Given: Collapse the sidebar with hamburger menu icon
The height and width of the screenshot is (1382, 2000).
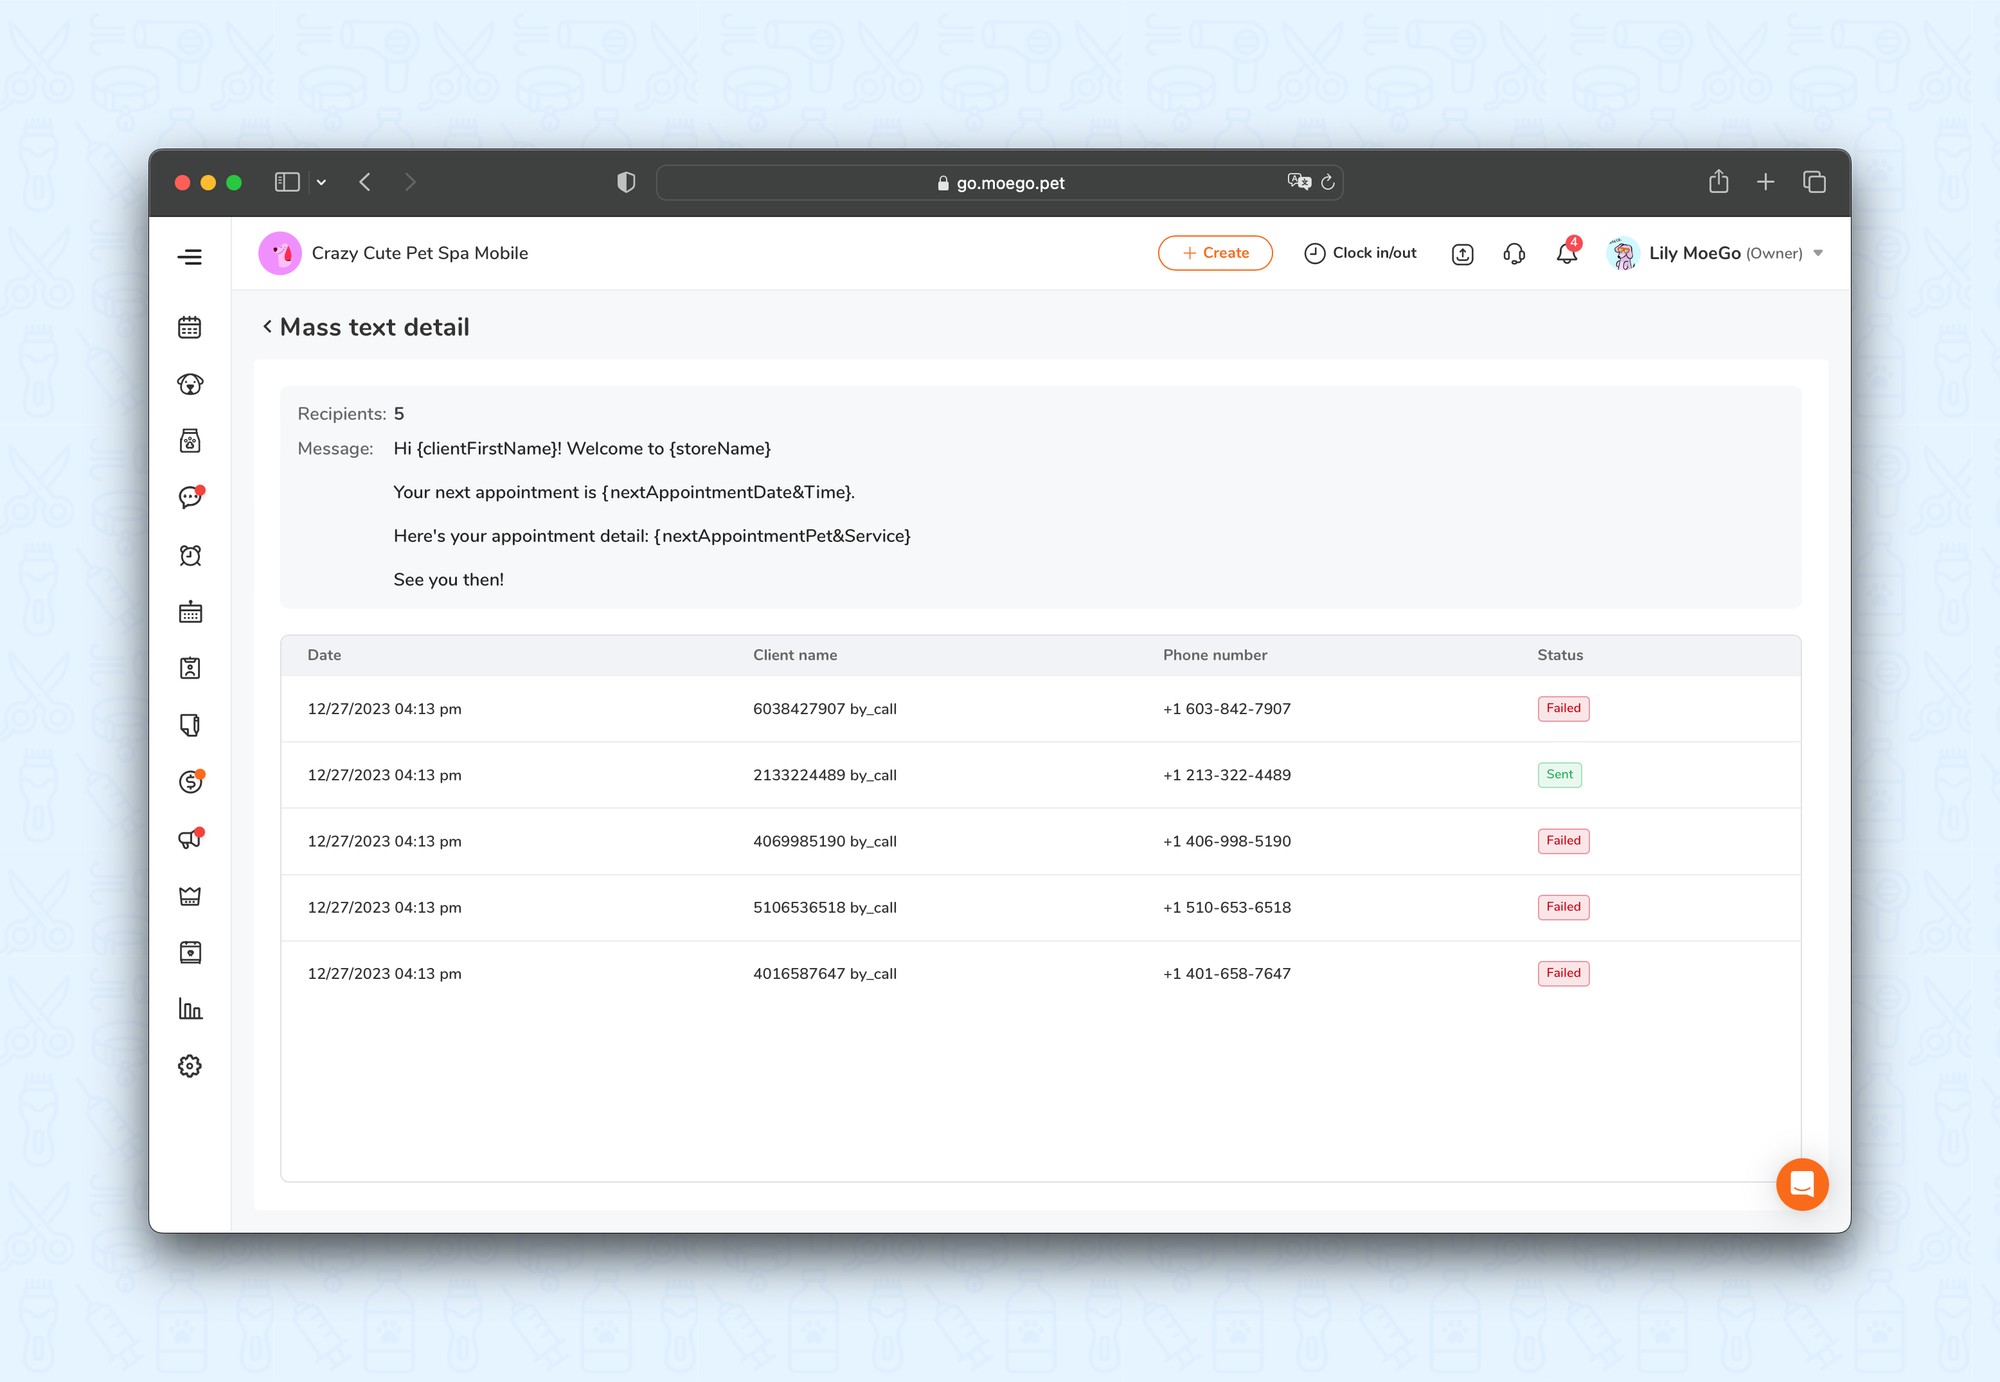Looking at the screenshot, I should 190,257.
